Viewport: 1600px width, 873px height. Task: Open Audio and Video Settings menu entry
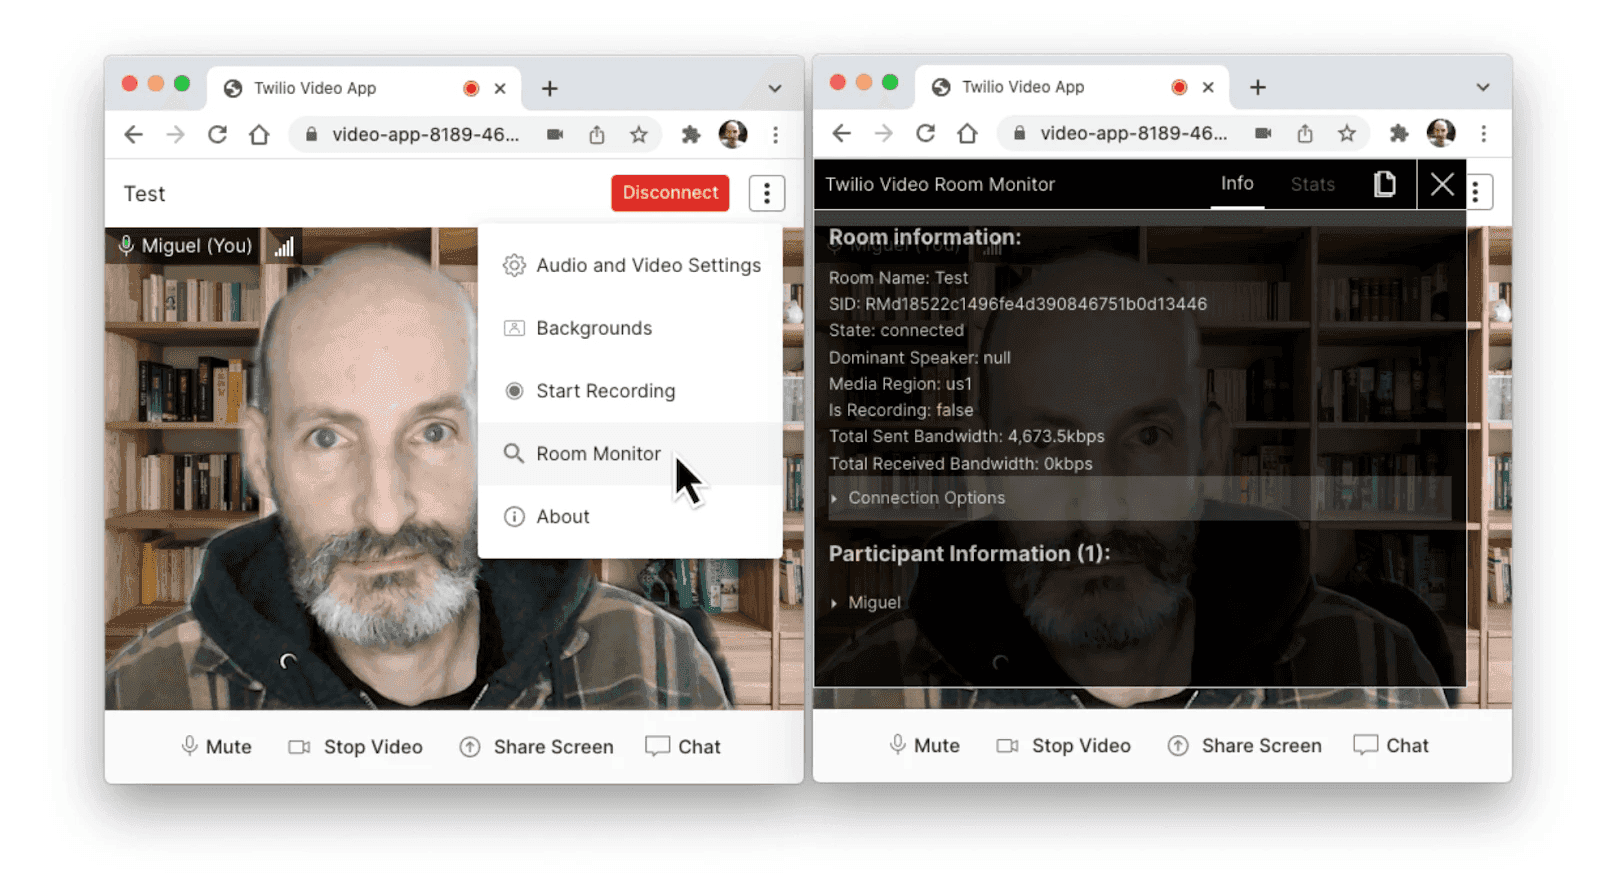pos(630,265)
